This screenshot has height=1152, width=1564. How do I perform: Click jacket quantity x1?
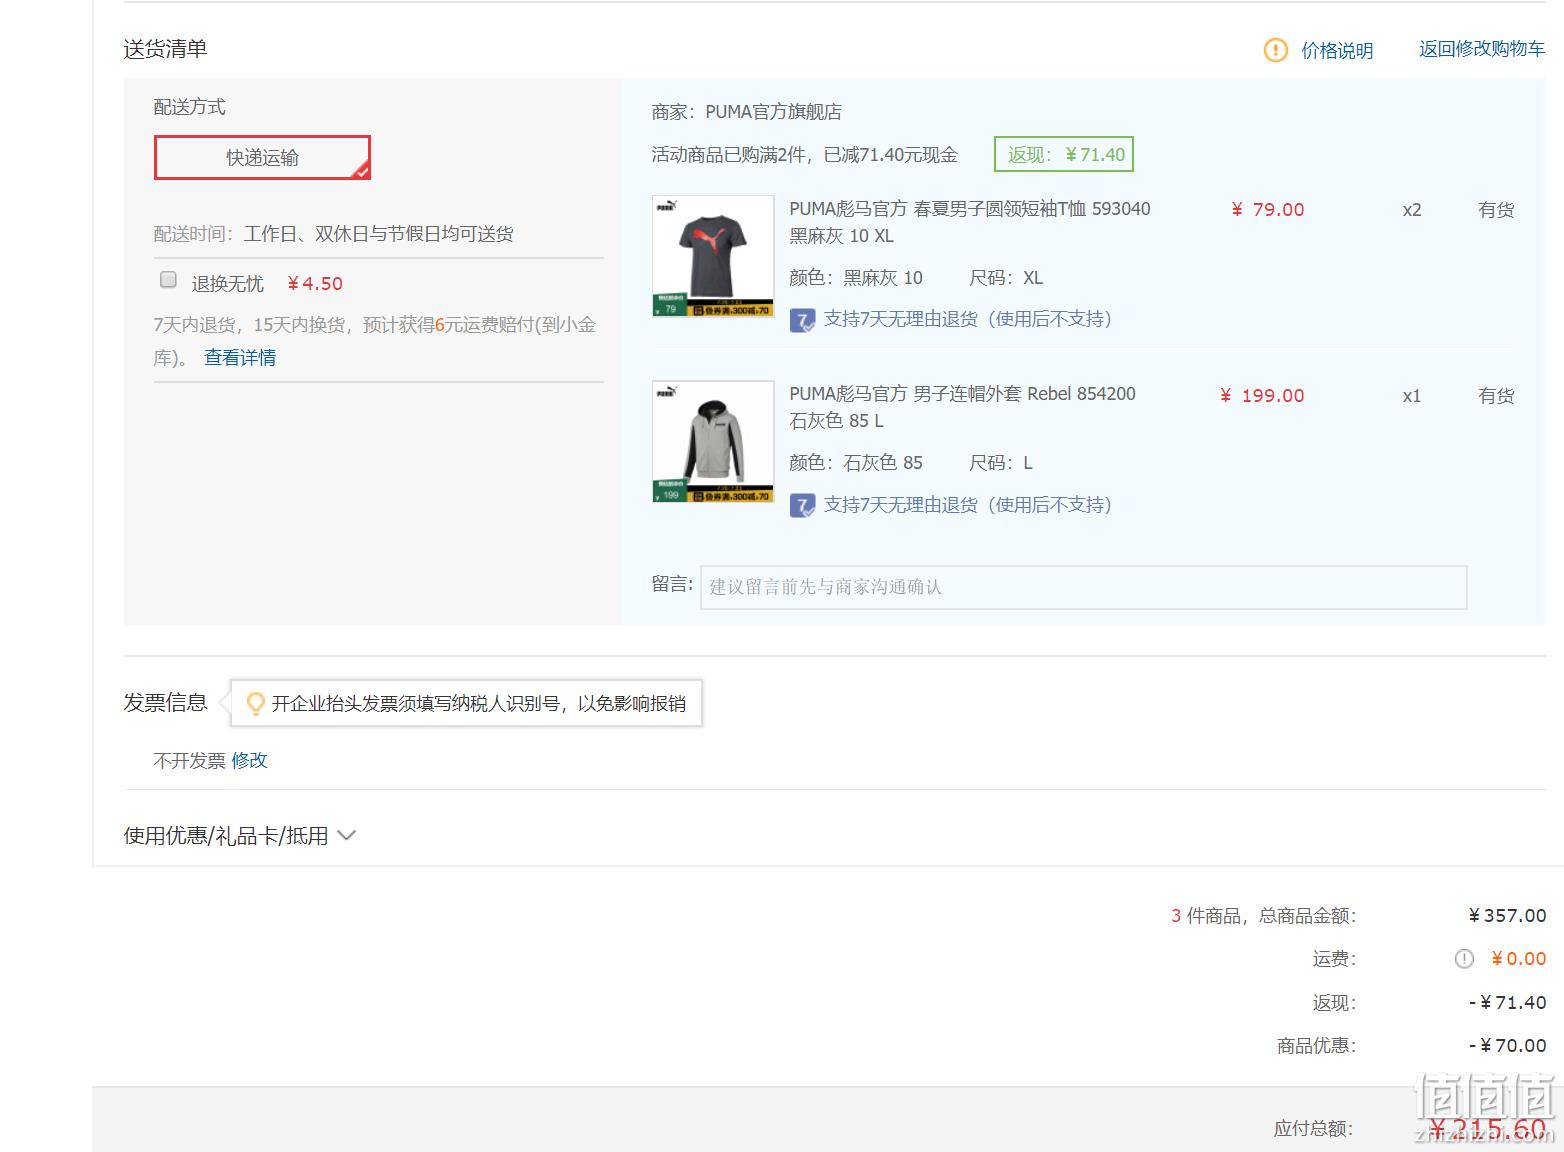1412,396
